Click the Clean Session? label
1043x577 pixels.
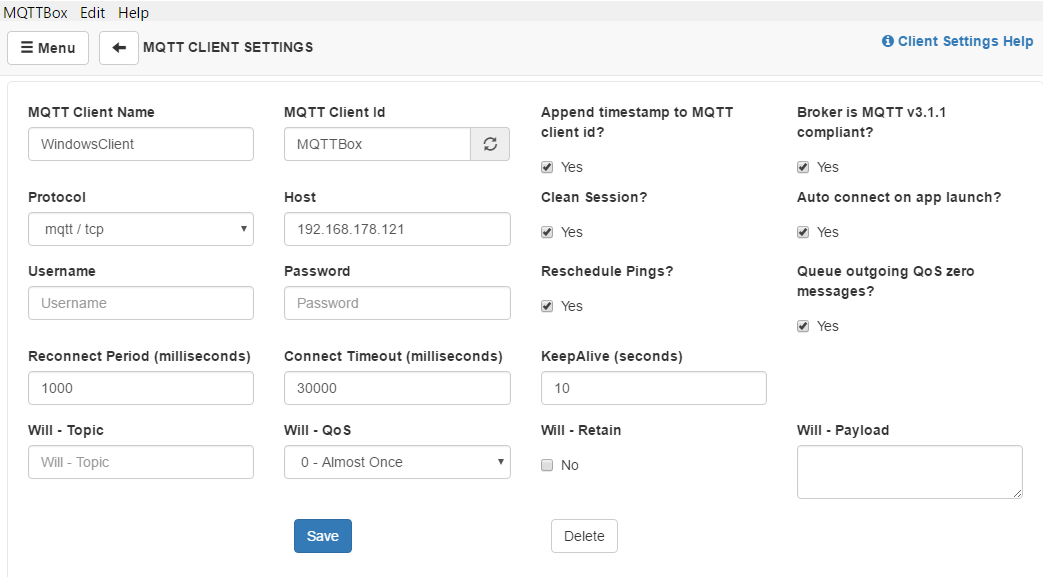click(594, 197)
